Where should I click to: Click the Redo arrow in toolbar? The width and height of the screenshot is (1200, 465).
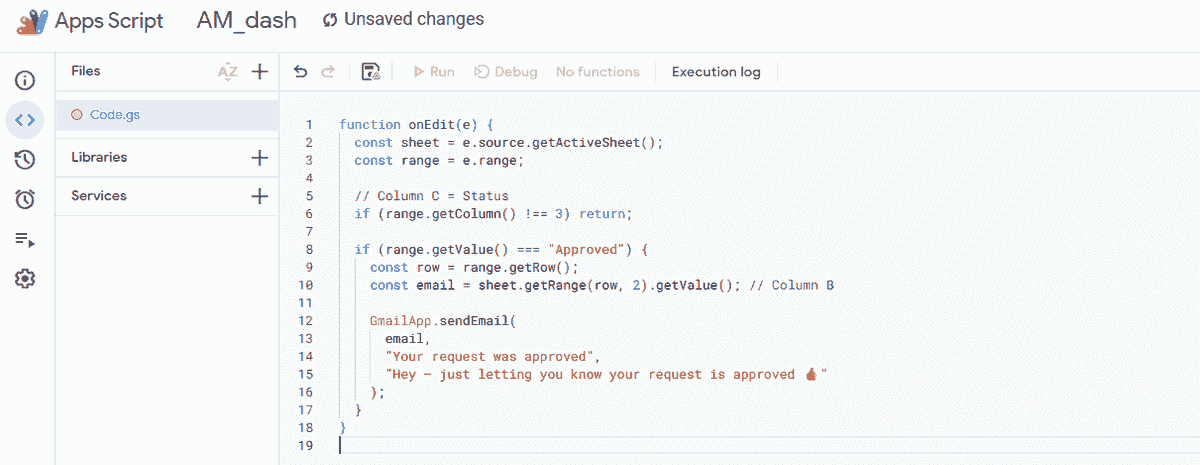pos(327,72)
